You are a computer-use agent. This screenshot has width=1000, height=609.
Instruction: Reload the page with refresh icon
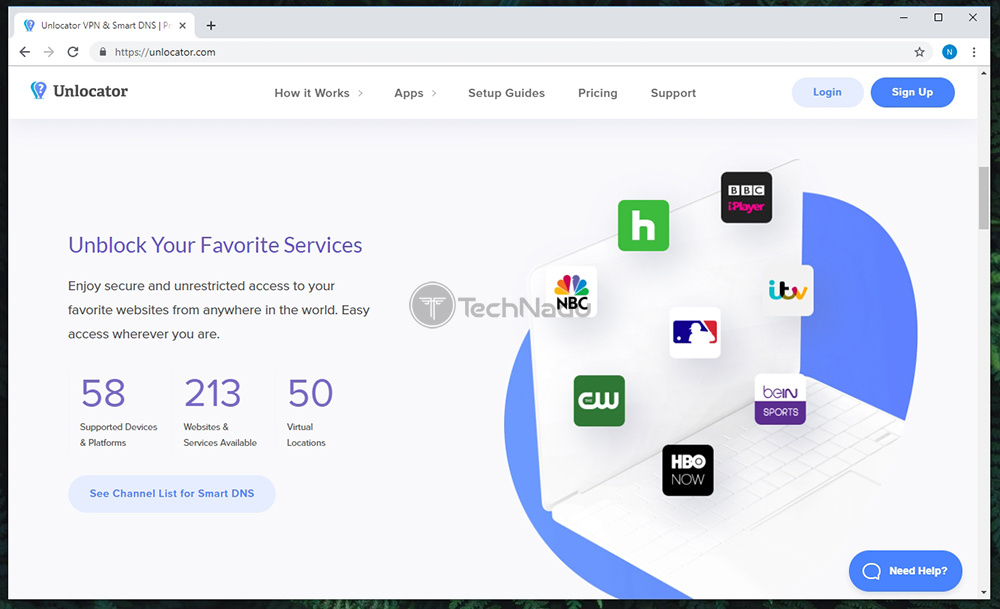tap(73, 52)
